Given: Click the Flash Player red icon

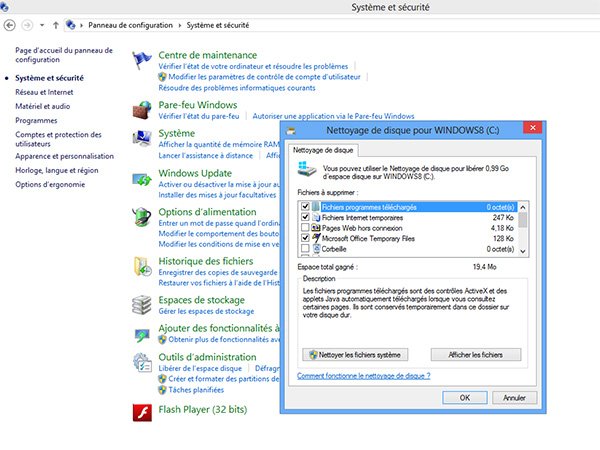Looking at the screenshot, I should (x=142, y=413).
